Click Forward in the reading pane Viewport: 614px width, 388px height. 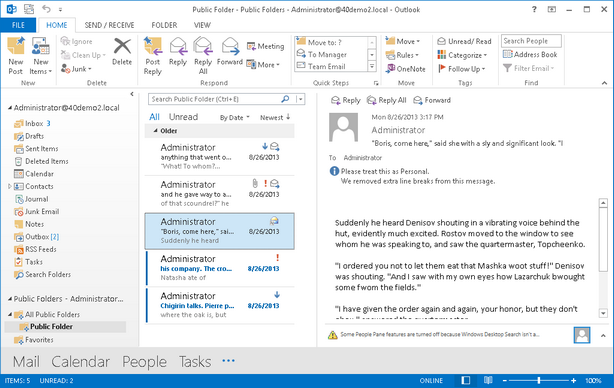point(432,100)
